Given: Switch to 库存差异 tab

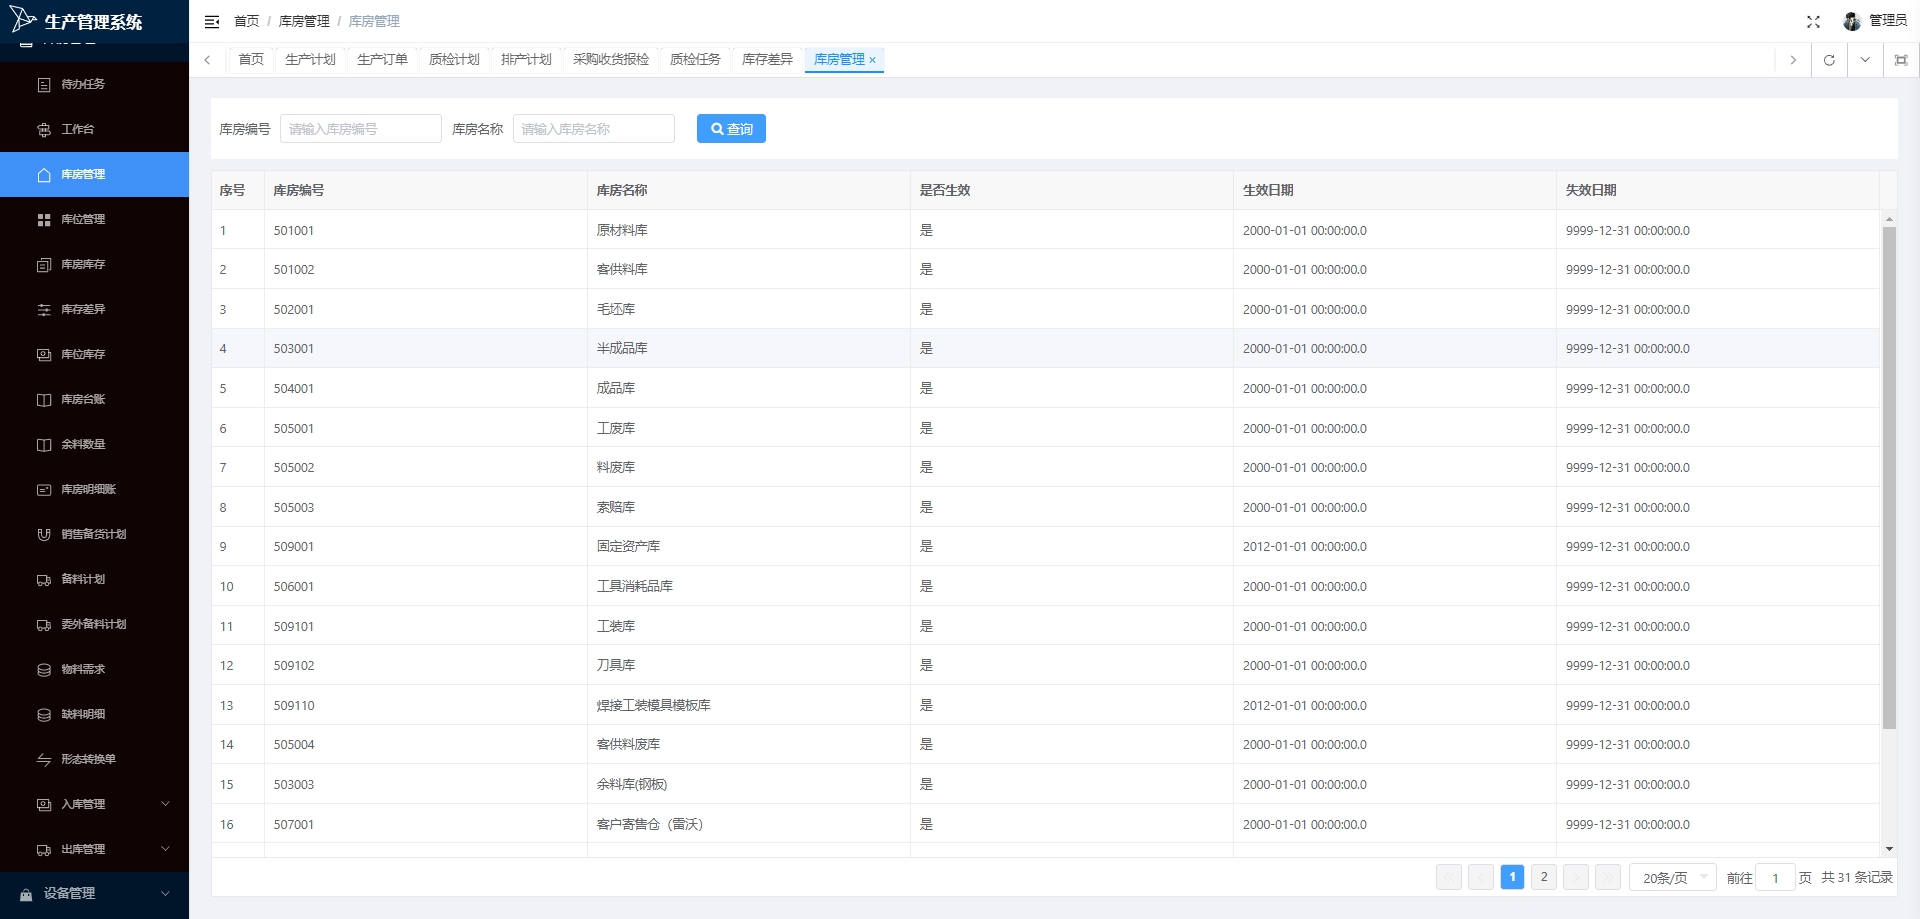Looking at the screenshot, I should (x=767, y=60).
